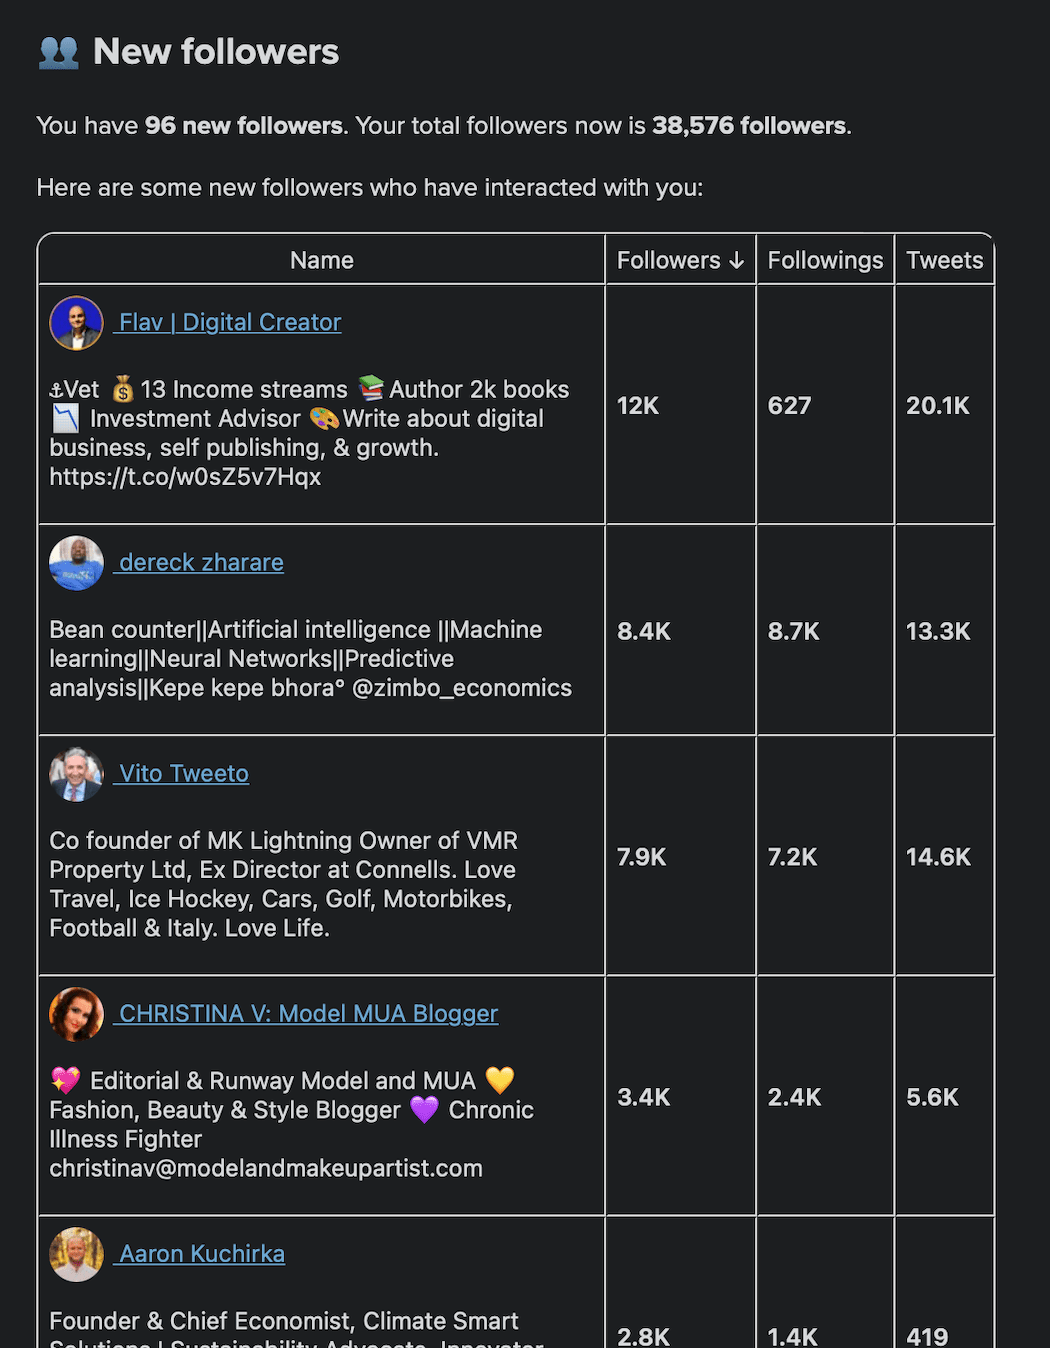Click the Followers sort arrow
Screen dimensions: 1050x1348
(737, 260)
